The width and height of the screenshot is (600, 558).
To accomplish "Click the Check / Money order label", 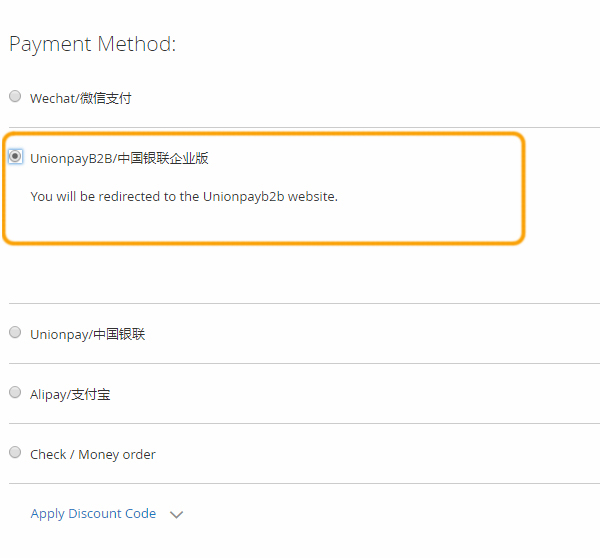I will pyautogui.click(x=93, y=454).
